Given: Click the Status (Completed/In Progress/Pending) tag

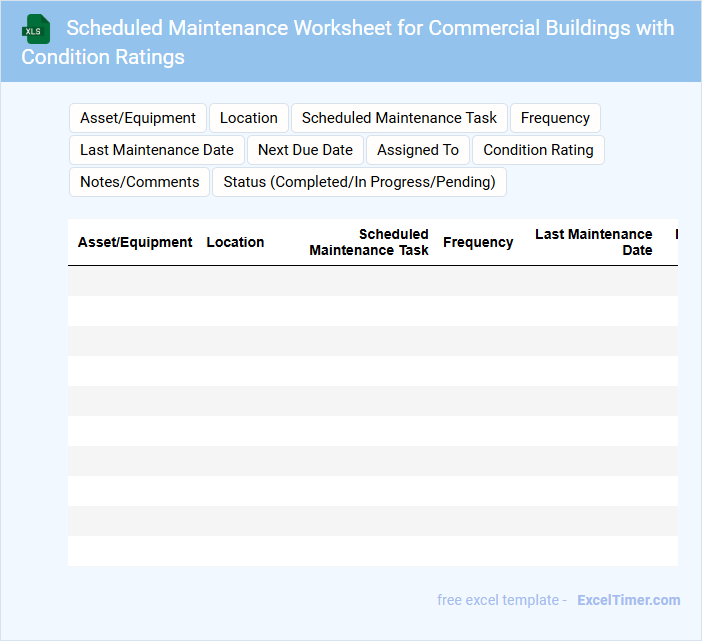Looking at the screenshot, I should pos(359,182).
